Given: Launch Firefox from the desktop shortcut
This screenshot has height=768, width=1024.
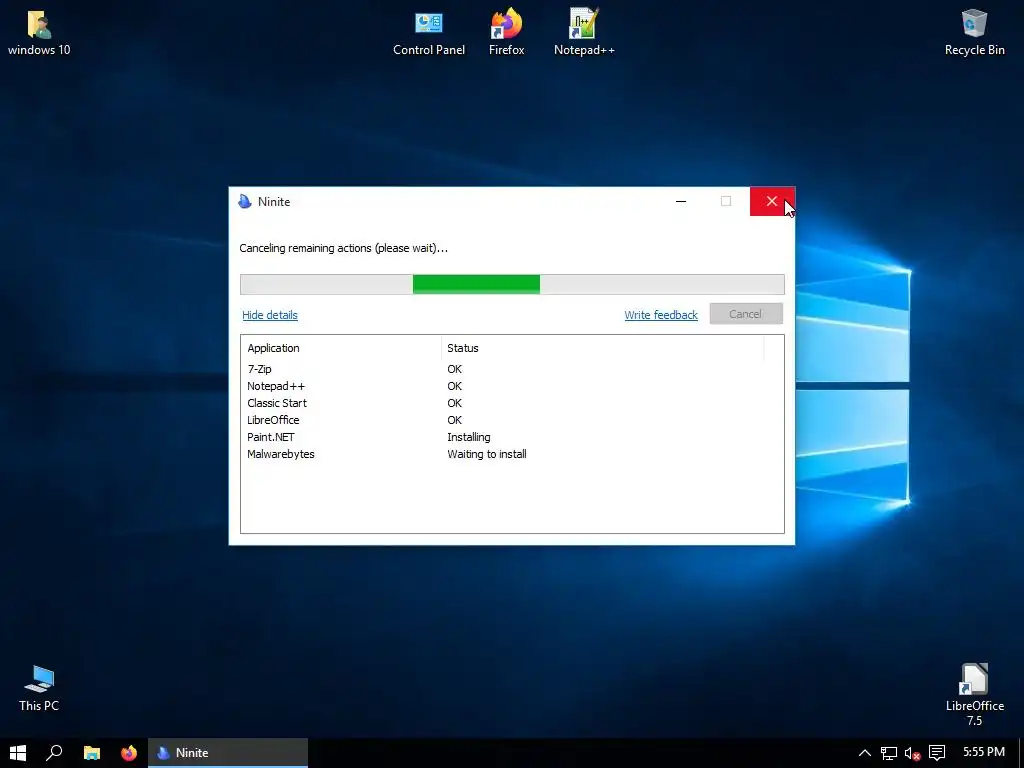Looking at the screenshot, I should click(506, 32).
